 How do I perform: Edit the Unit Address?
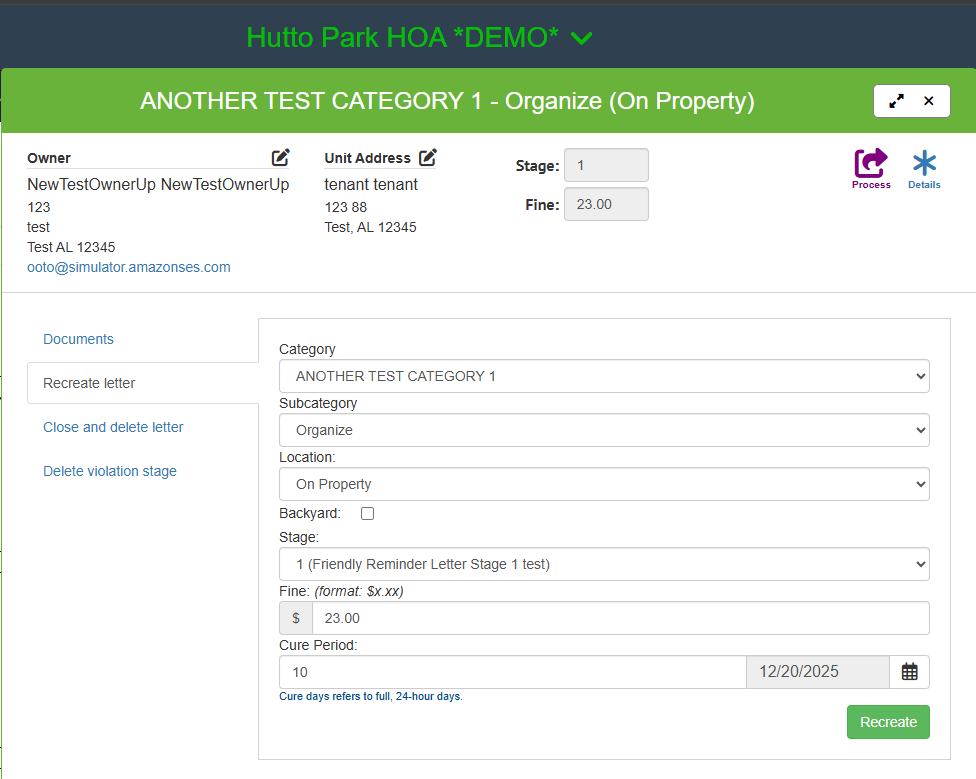428,157
